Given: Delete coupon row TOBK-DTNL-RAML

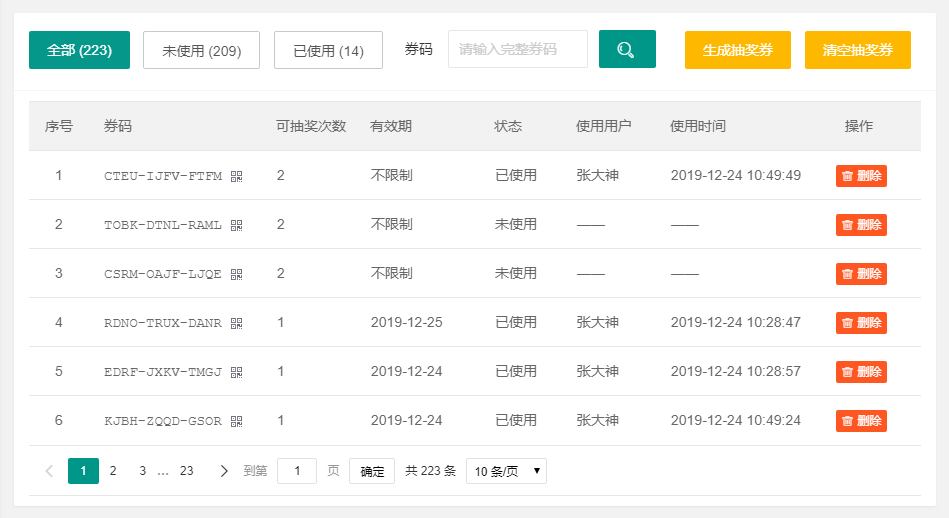Looking at the screenshot, I should tap(861, 225).
